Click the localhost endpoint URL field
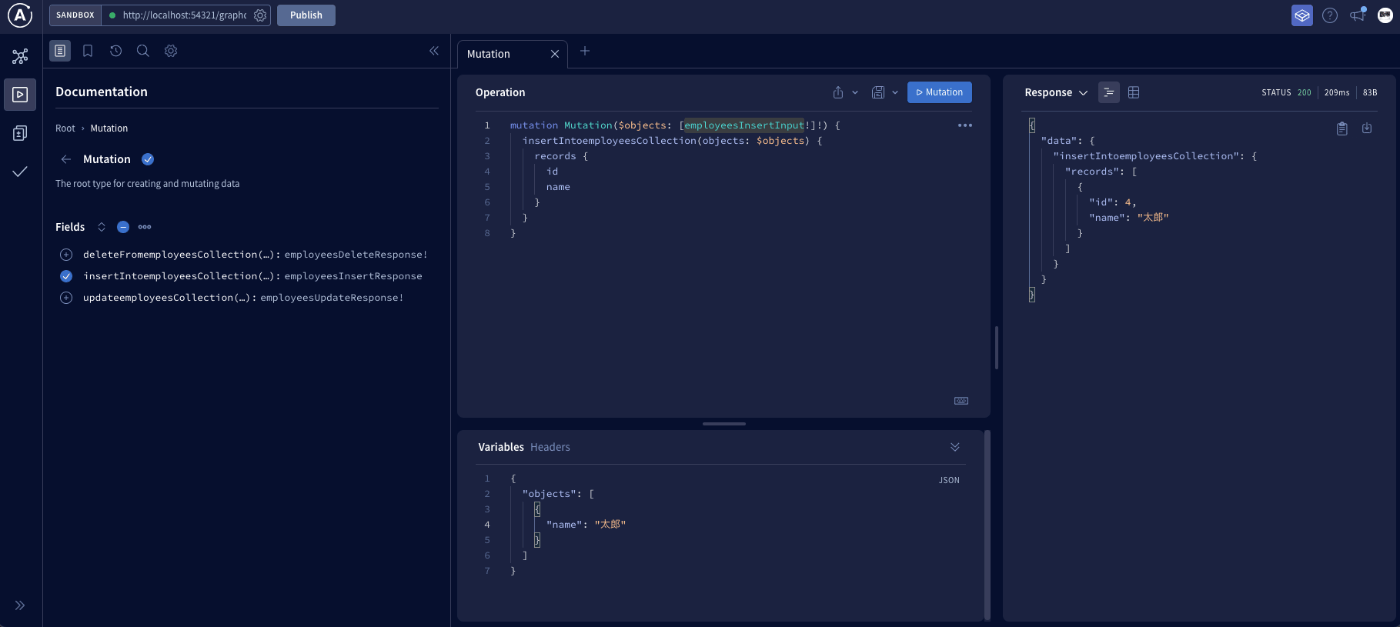Image resolution: width=1400 pixels, height=627 pixels. pyautogui.click(x=185, y=15)
